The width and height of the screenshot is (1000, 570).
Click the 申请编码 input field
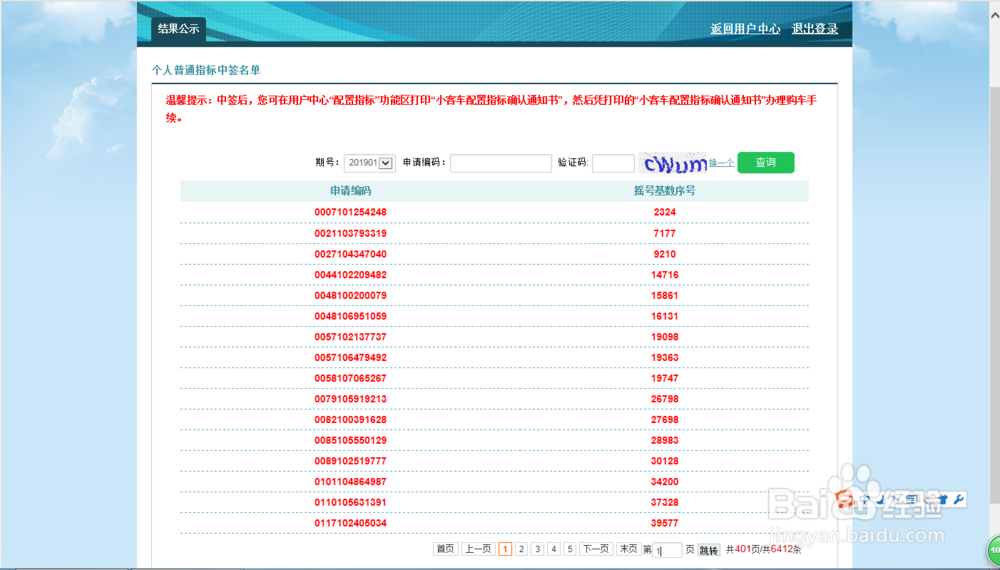click(501, 163)
